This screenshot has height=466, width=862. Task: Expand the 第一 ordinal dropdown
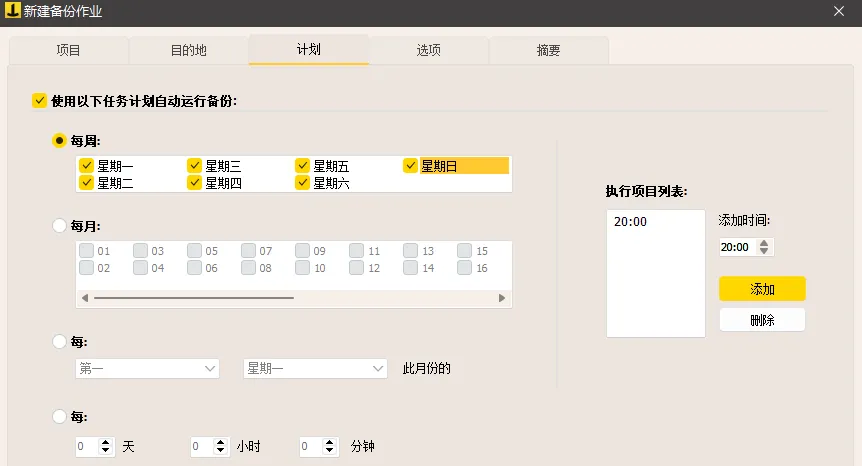click(x=147, y=368)
